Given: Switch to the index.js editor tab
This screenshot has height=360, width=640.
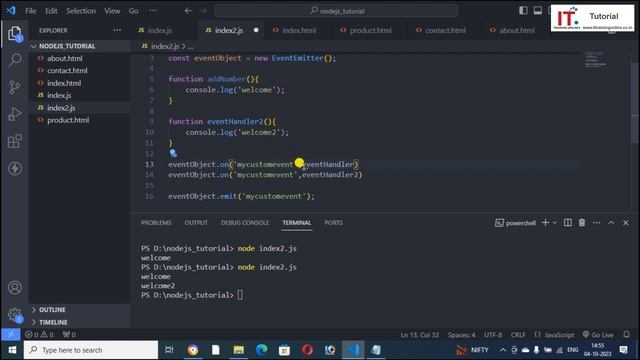Looking at the screenshot, I should point(160,30).
